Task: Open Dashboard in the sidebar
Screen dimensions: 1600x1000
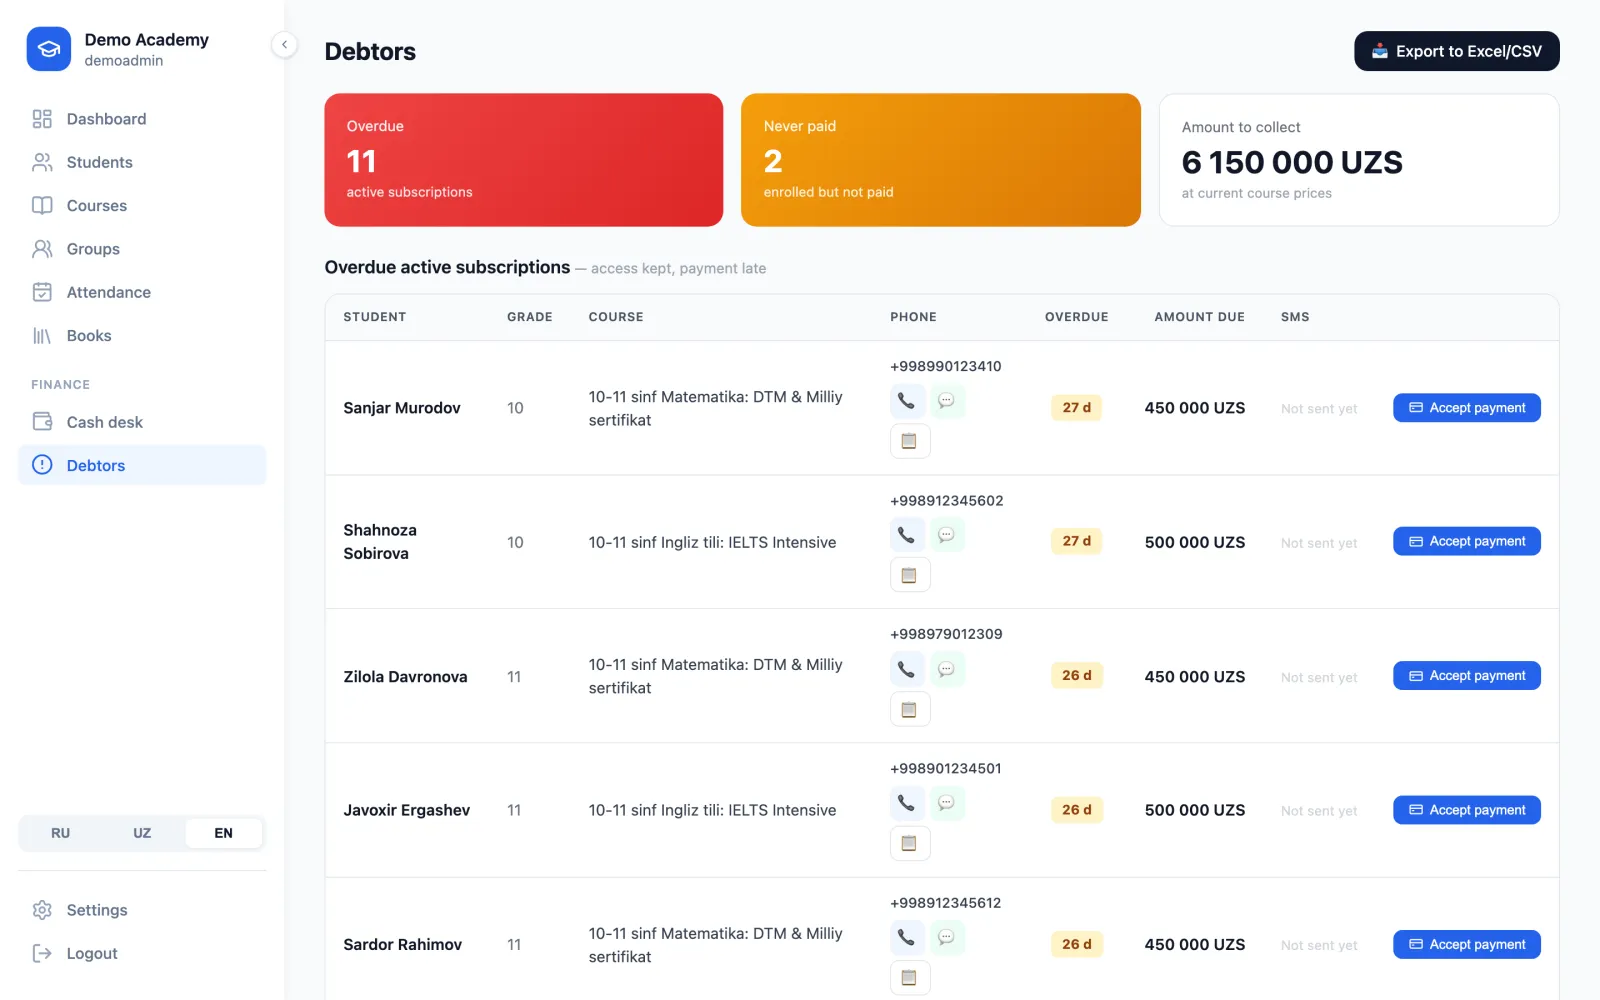Action: [x=142, y=119]
